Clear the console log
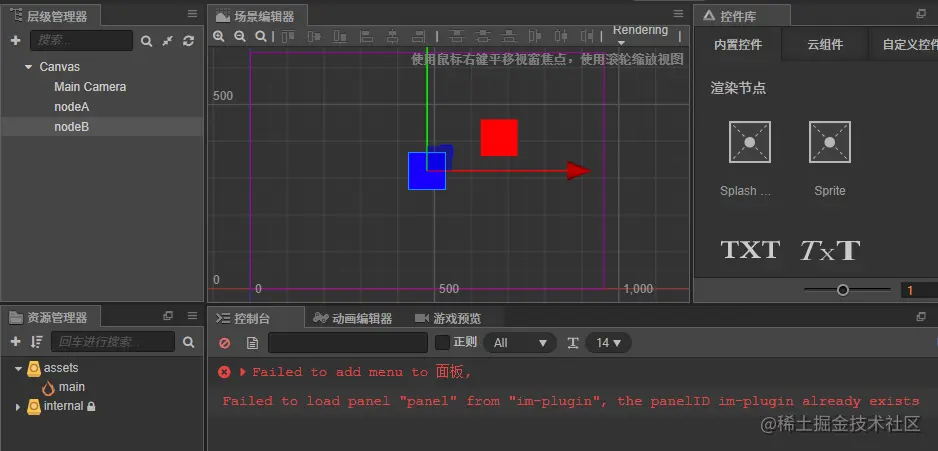 pos(225,343)
